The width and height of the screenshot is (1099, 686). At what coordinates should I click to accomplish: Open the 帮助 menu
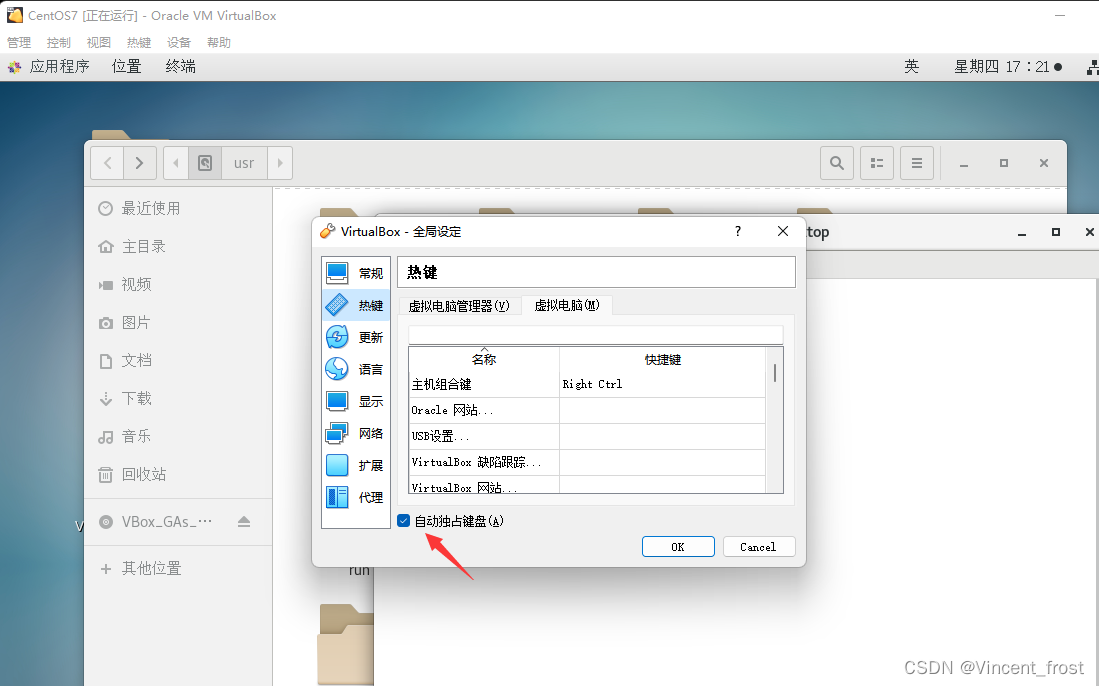pos(219,43)
